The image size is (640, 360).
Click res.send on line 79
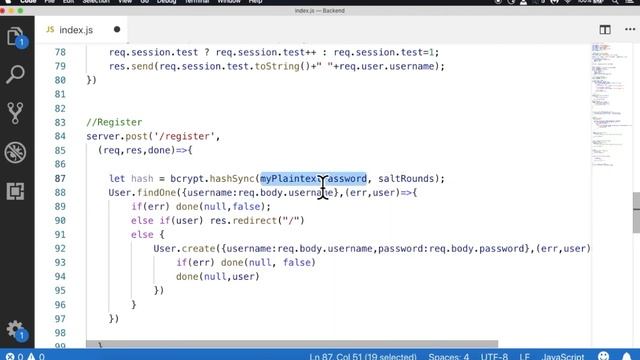131,66
